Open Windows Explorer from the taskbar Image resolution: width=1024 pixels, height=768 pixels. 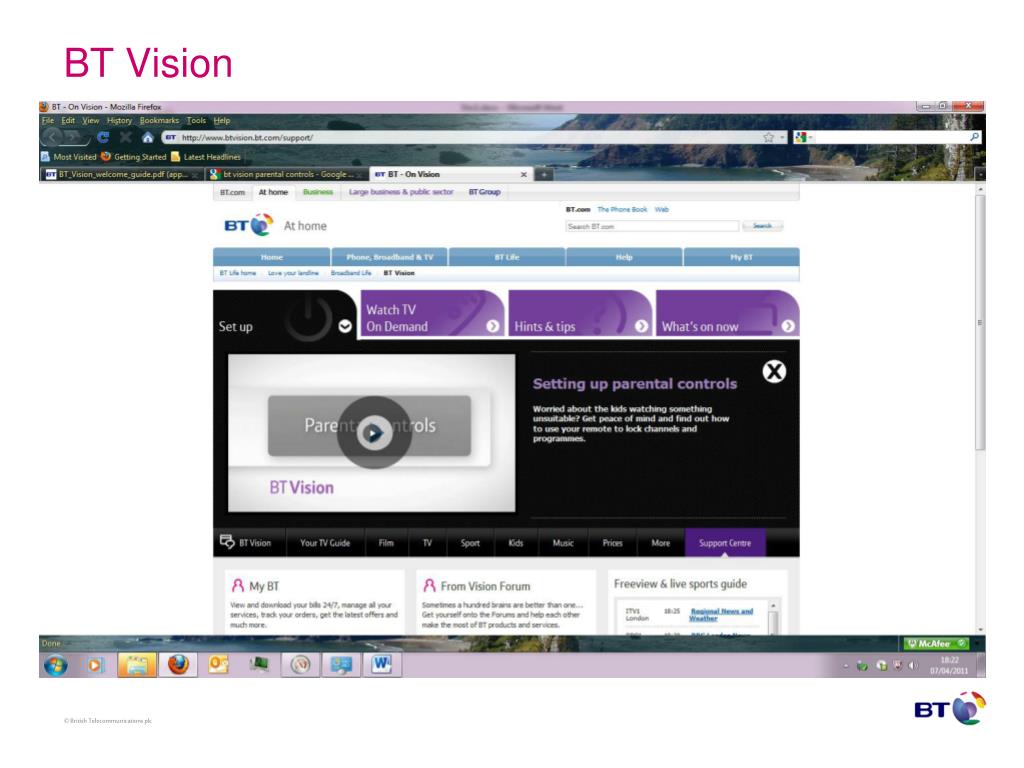[x=136, y=665]
